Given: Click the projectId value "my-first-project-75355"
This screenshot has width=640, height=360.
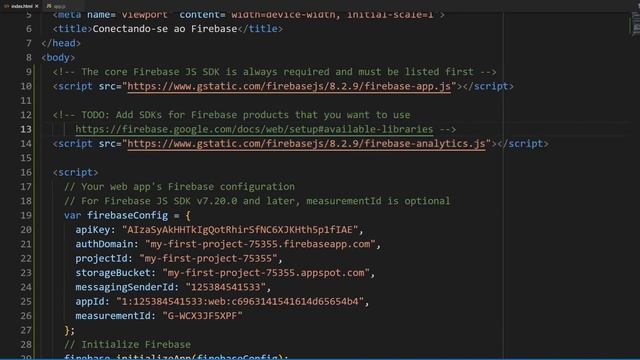Looking at the screenshot, I should point(208,258).
